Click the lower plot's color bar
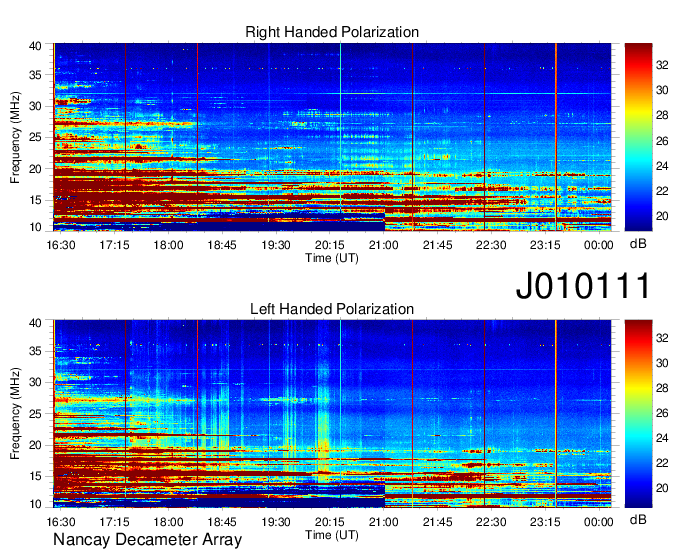 (x=638, y=414)
